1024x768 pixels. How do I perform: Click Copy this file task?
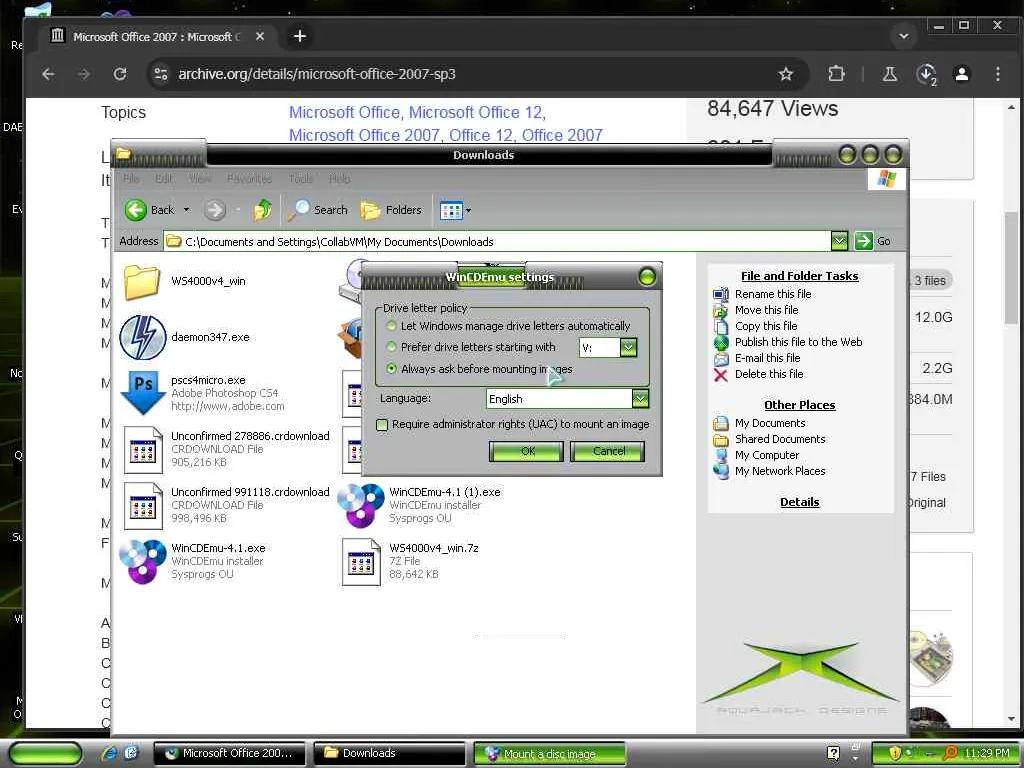[766, 326]
